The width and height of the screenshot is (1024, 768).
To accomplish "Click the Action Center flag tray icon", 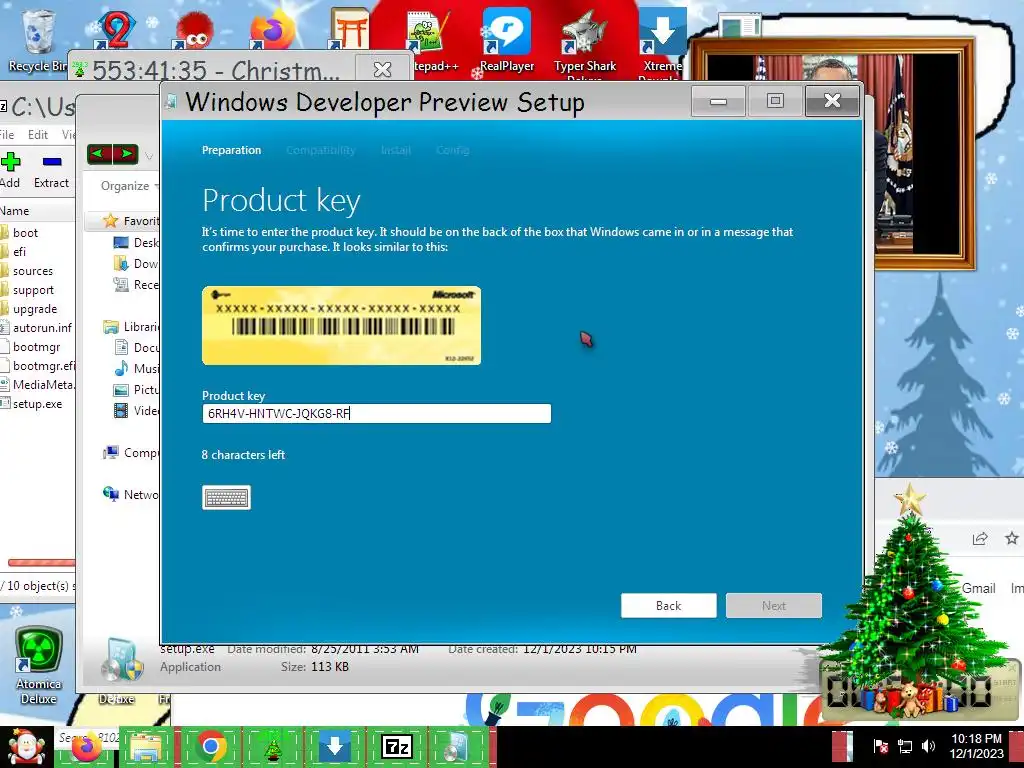I will click(x=880, y=746).
